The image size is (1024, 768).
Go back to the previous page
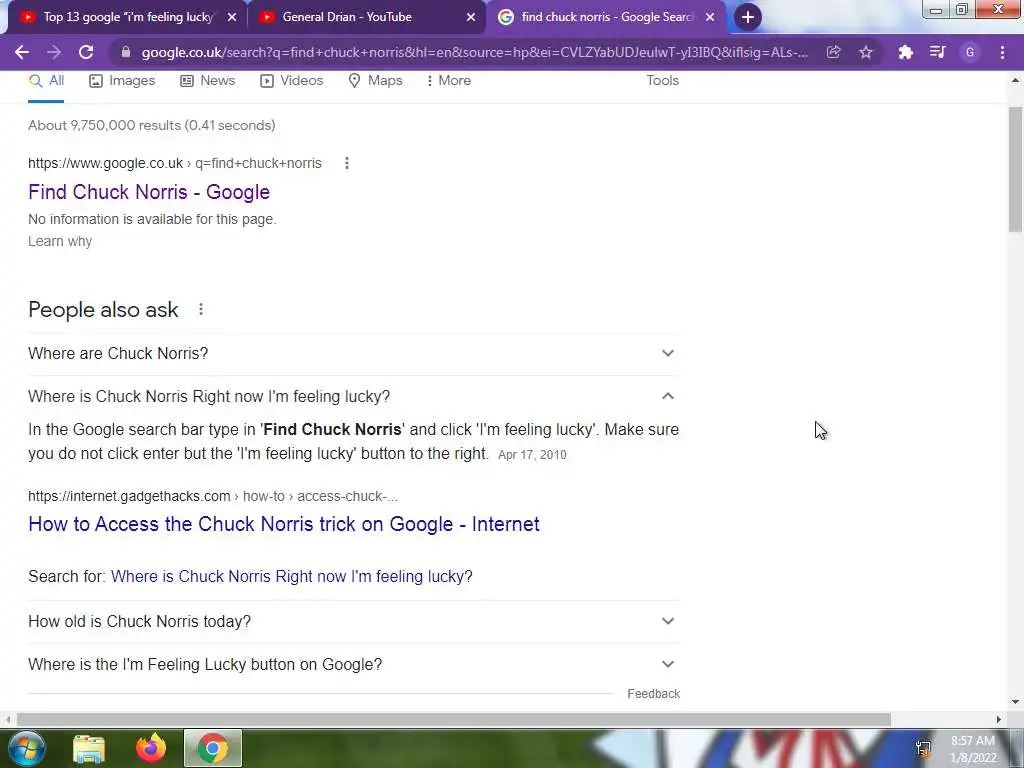pyautogui.click(x=22, y=52)
